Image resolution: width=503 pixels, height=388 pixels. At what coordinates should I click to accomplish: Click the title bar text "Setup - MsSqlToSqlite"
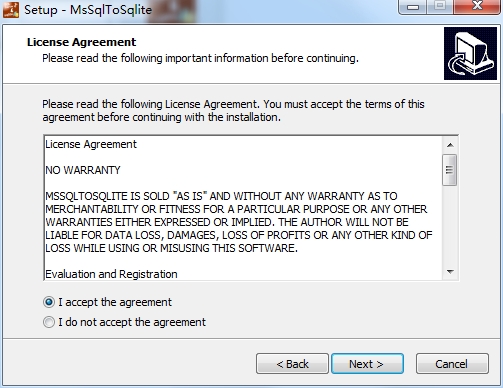[x=88, y=10]
